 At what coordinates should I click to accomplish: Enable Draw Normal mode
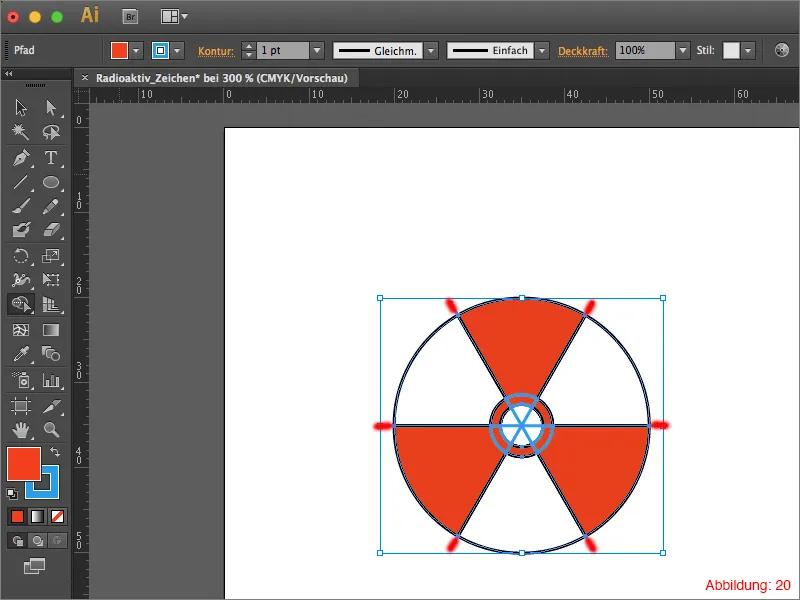[x=17, y=540]
